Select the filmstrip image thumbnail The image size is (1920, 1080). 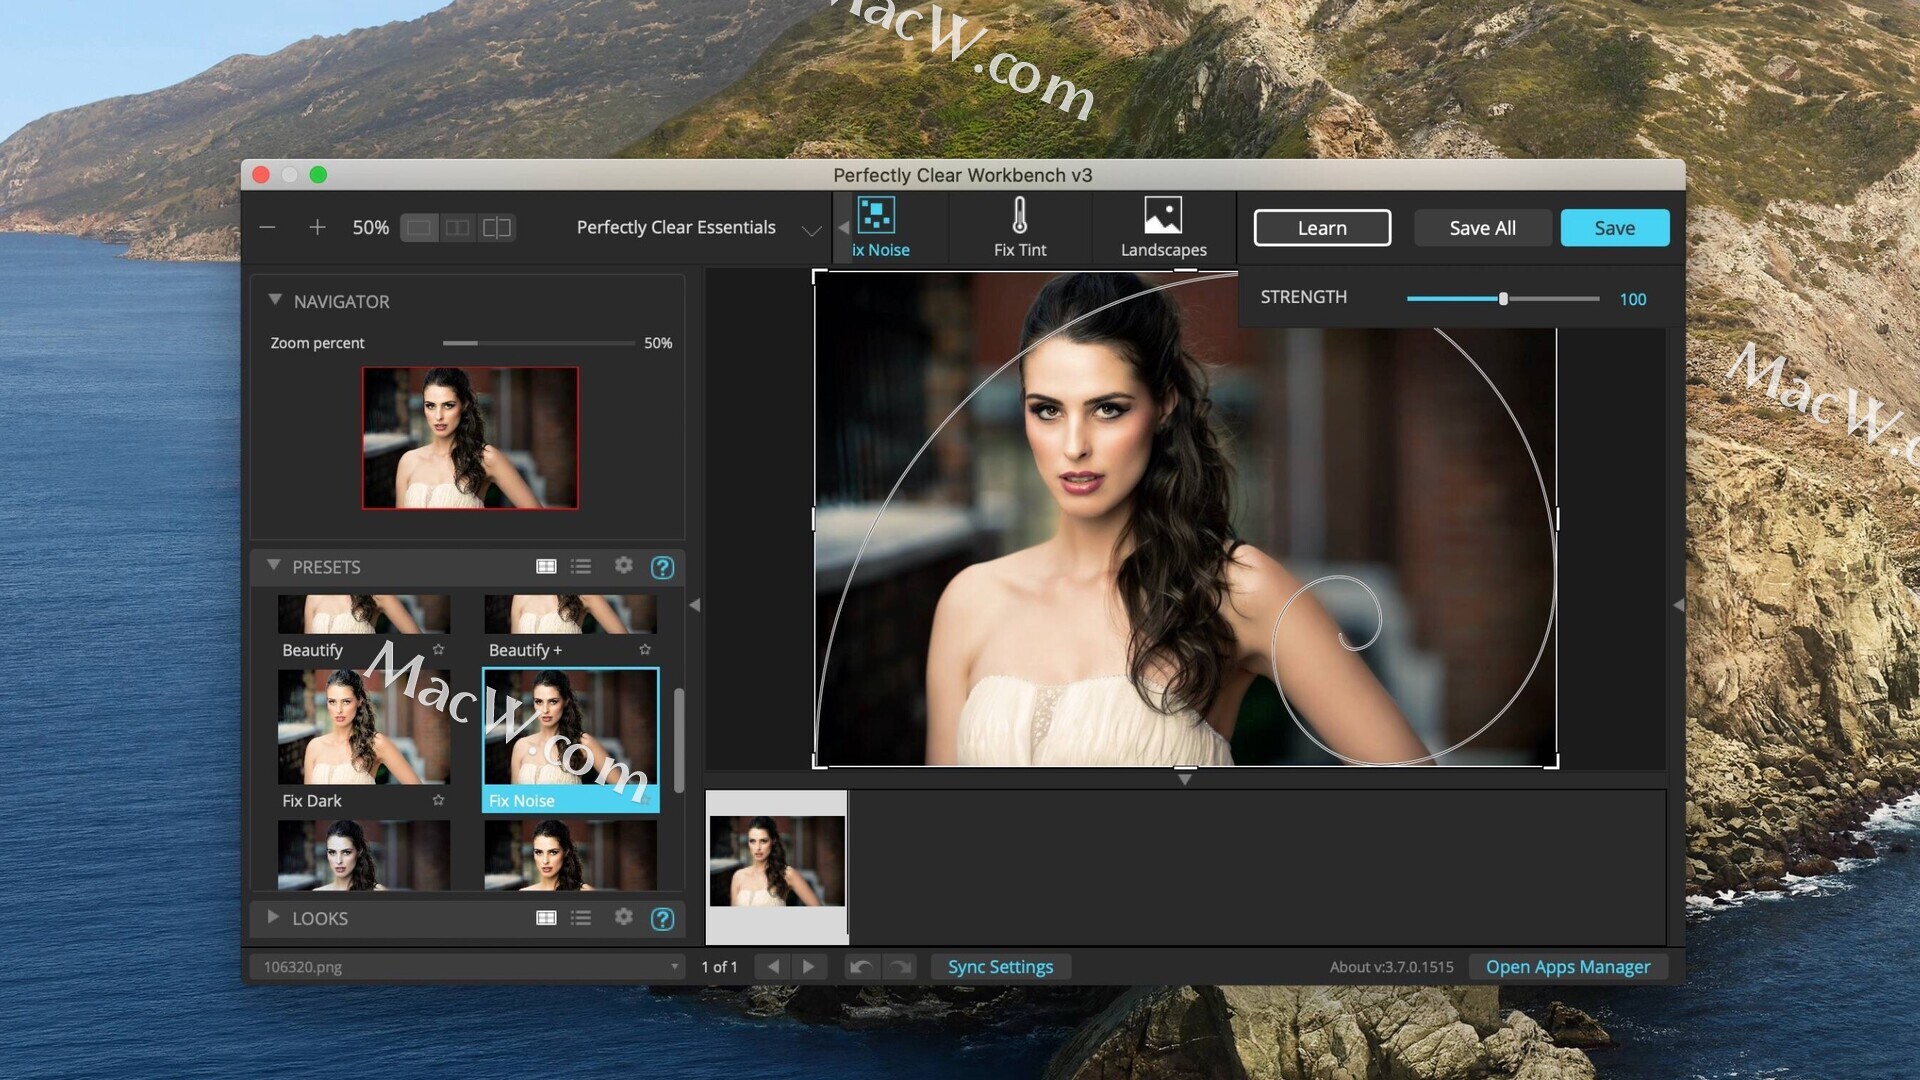[x=777, y=861]
